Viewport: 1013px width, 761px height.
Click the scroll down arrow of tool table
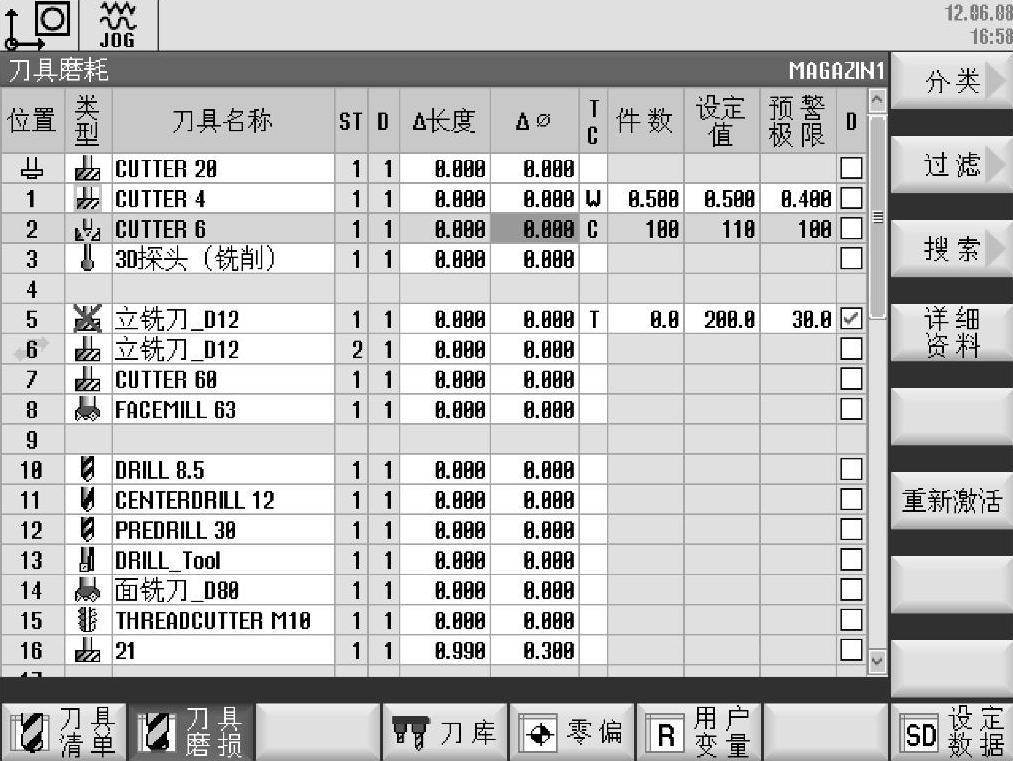pos(877,659)
